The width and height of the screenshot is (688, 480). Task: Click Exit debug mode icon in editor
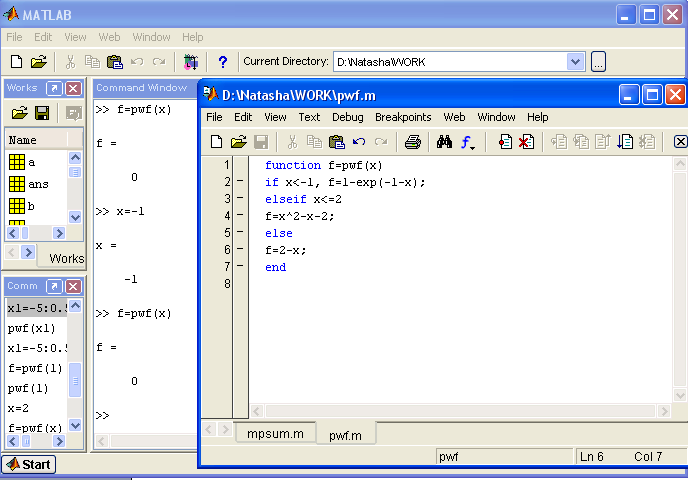[x=647, y=142]
